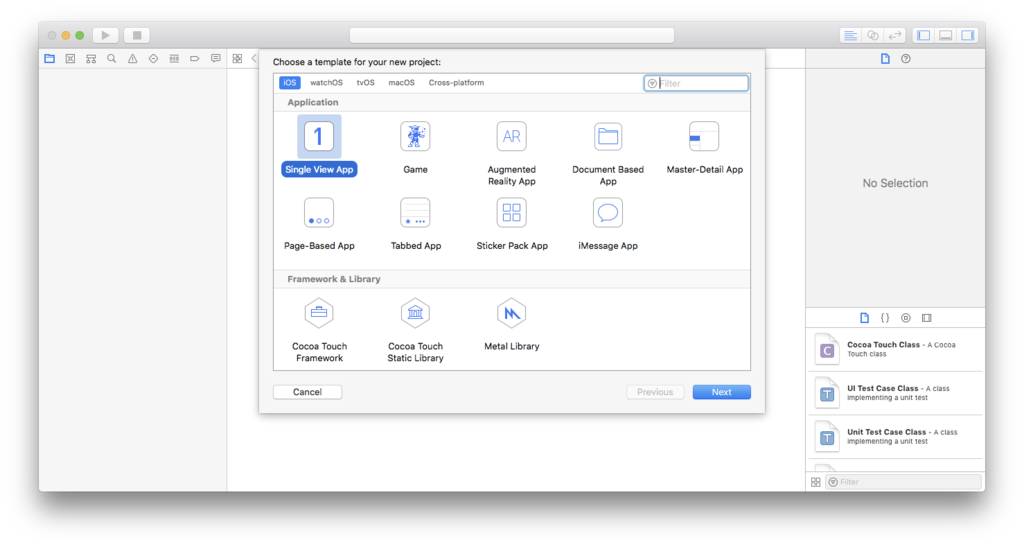Click the library Filter field at bottom
Screen dimensions: 1024x547
coord(904,482)
